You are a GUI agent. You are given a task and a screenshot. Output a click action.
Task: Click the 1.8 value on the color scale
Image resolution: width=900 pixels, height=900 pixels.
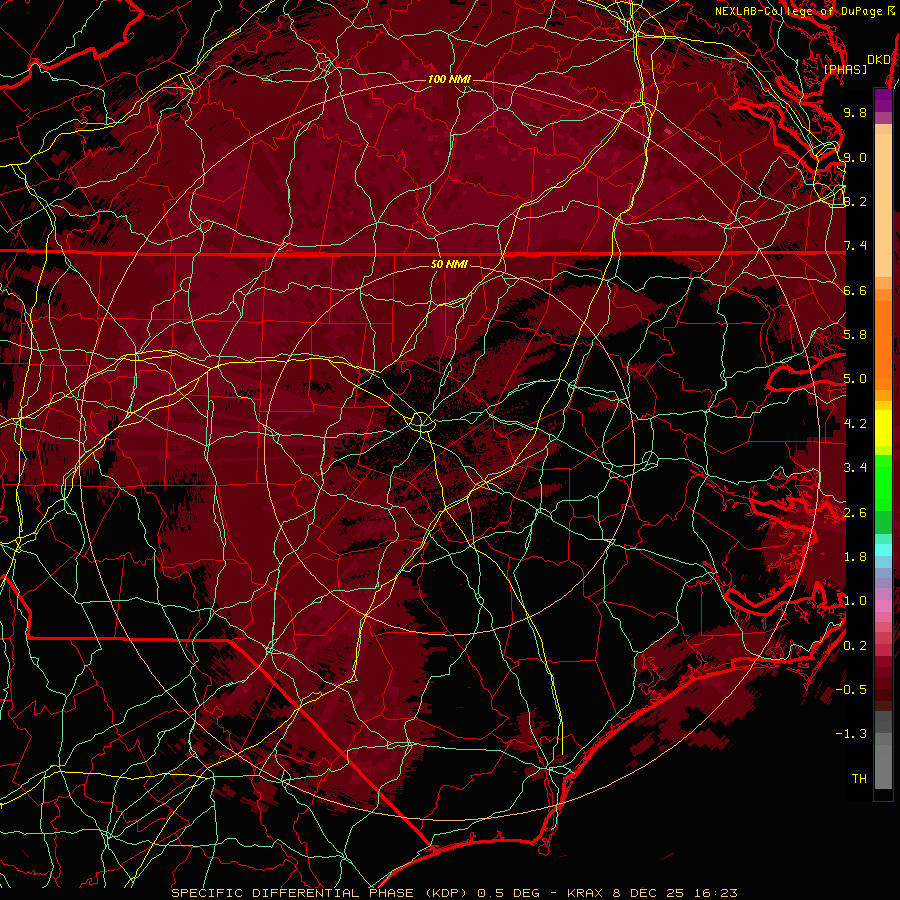855,557
